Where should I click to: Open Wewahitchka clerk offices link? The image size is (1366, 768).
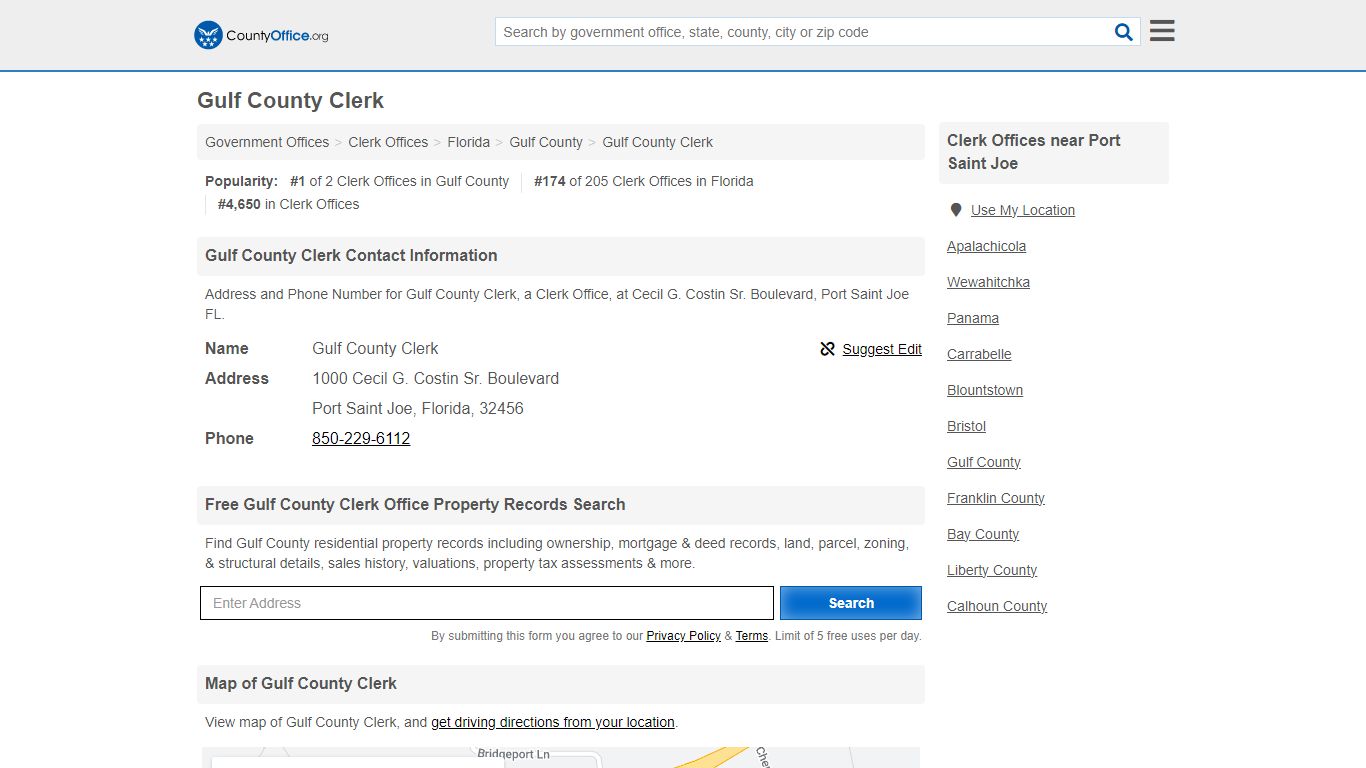click(x=988, y=282)
